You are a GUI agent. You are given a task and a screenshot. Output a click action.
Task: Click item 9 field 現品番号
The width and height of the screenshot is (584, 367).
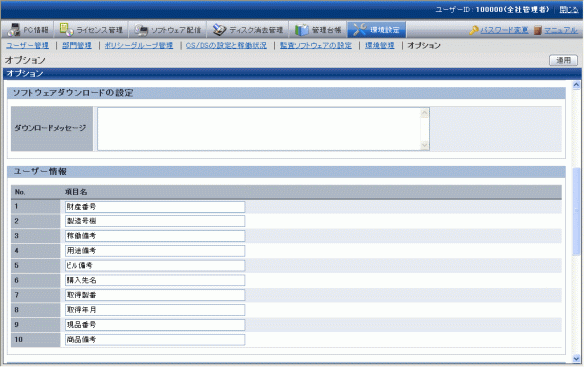point(155,325)
